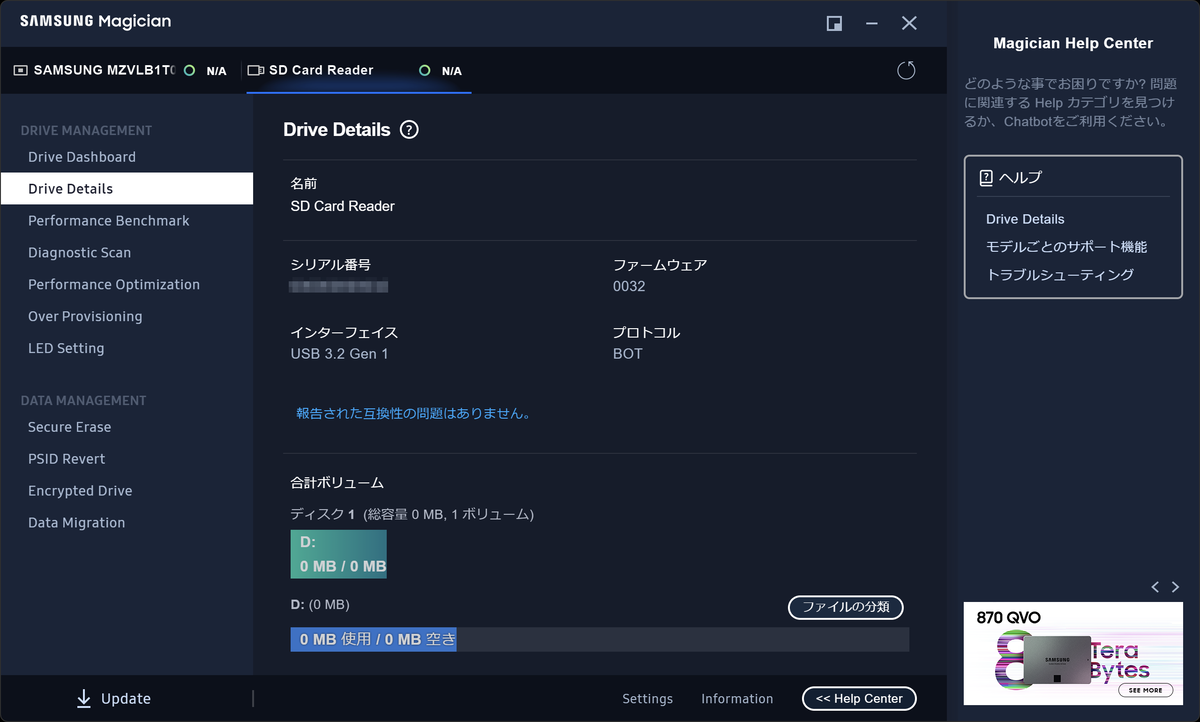
Task: Click the Samsung Magician logo
Action: [95, 21]
